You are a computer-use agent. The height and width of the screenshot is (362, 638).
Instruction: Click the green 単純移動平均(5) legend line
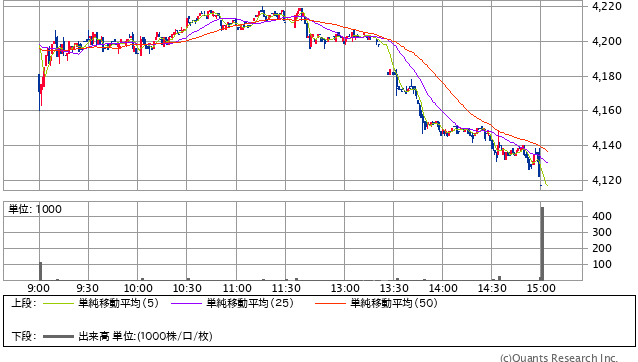[x=58, y=303]
